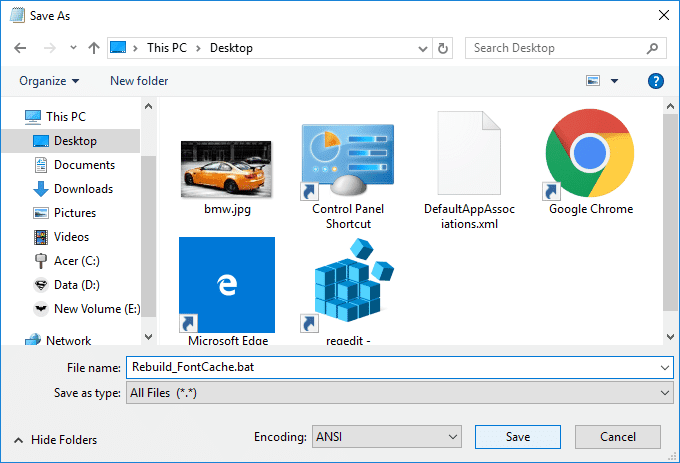Open the Encoding dropdown showing ANSI
The width and height of the screenshot is (680, 463).
(x=386, y=437)
